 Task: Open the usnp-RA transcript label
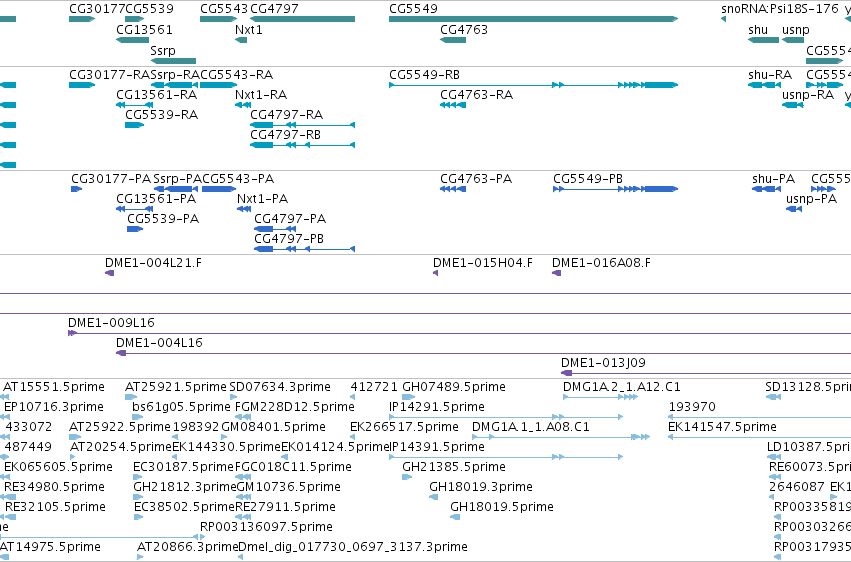(x=808, y=95)
